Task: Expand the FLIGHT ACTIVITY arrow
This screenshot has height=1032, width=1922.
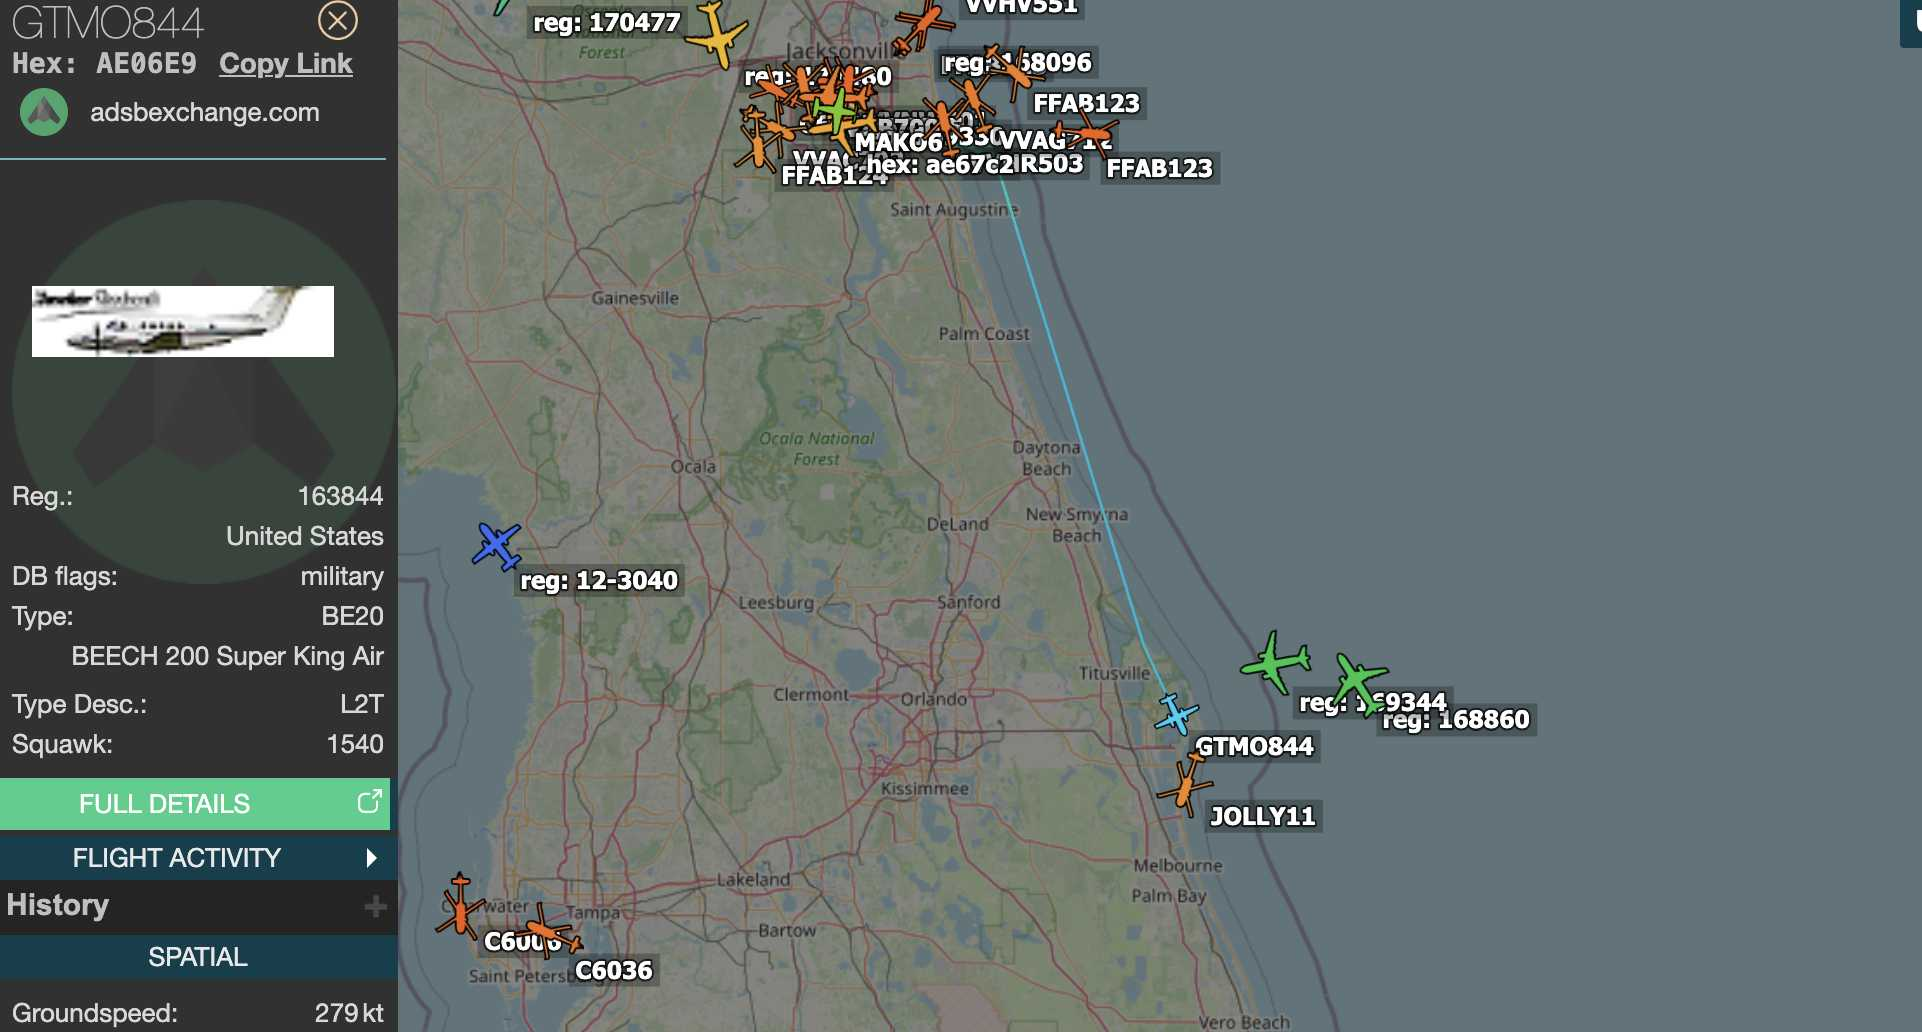Action: tap(372, 858)
